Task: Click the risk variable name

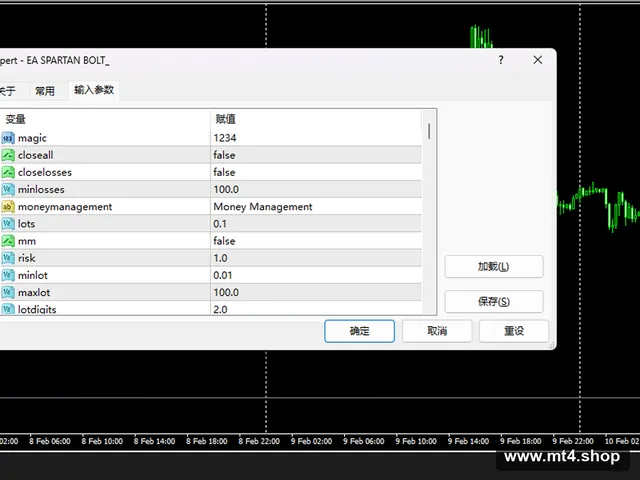Action: [x=27, y=258]
